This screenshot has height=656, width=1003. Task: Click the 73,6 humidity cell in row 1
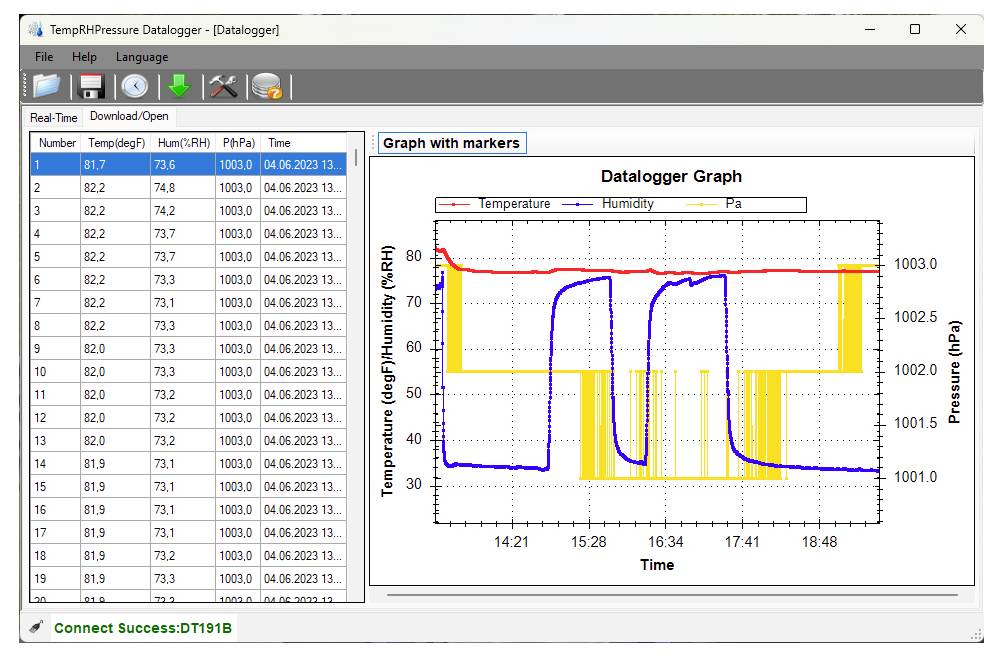[x=184, y=164]
